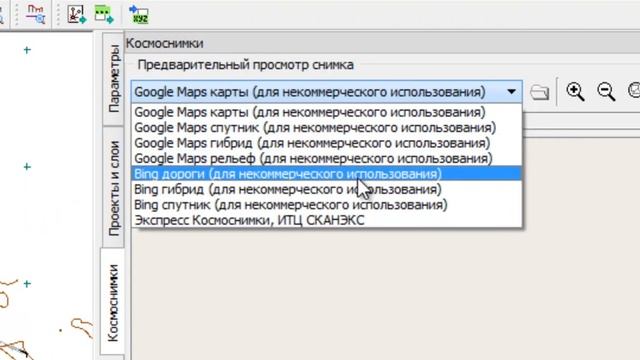Click the zoom out magnifier icon
The width and height of the screenshot is (640, 360).
pos(606,91)
